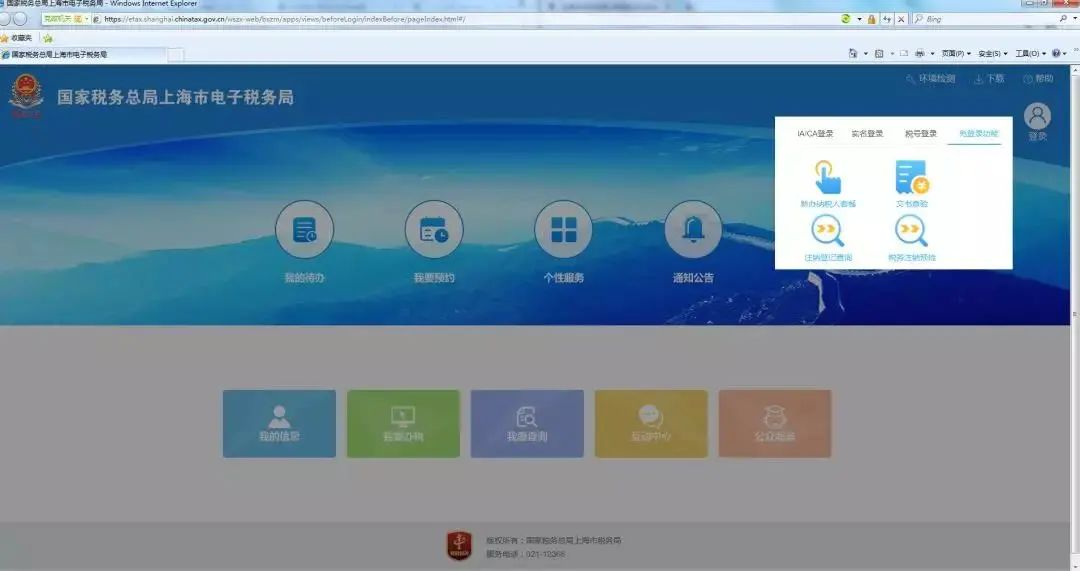Open the 工具(O) menu
This screenshot has height=571, width=1080.
1030,53
